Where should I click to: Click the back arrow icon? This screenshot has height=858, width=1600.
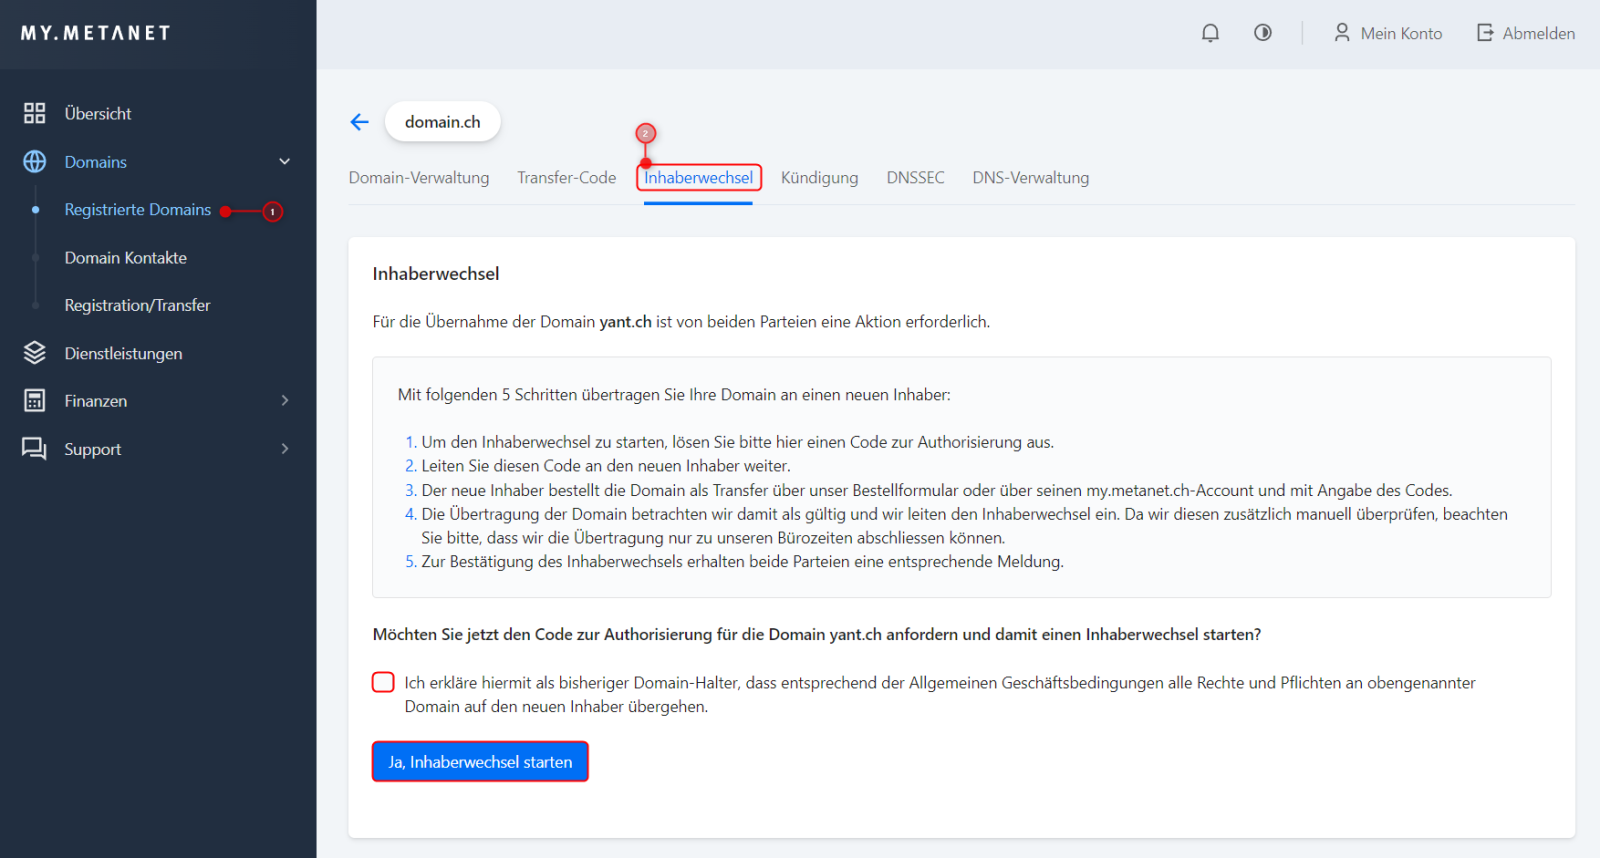[x=360, y=122]
